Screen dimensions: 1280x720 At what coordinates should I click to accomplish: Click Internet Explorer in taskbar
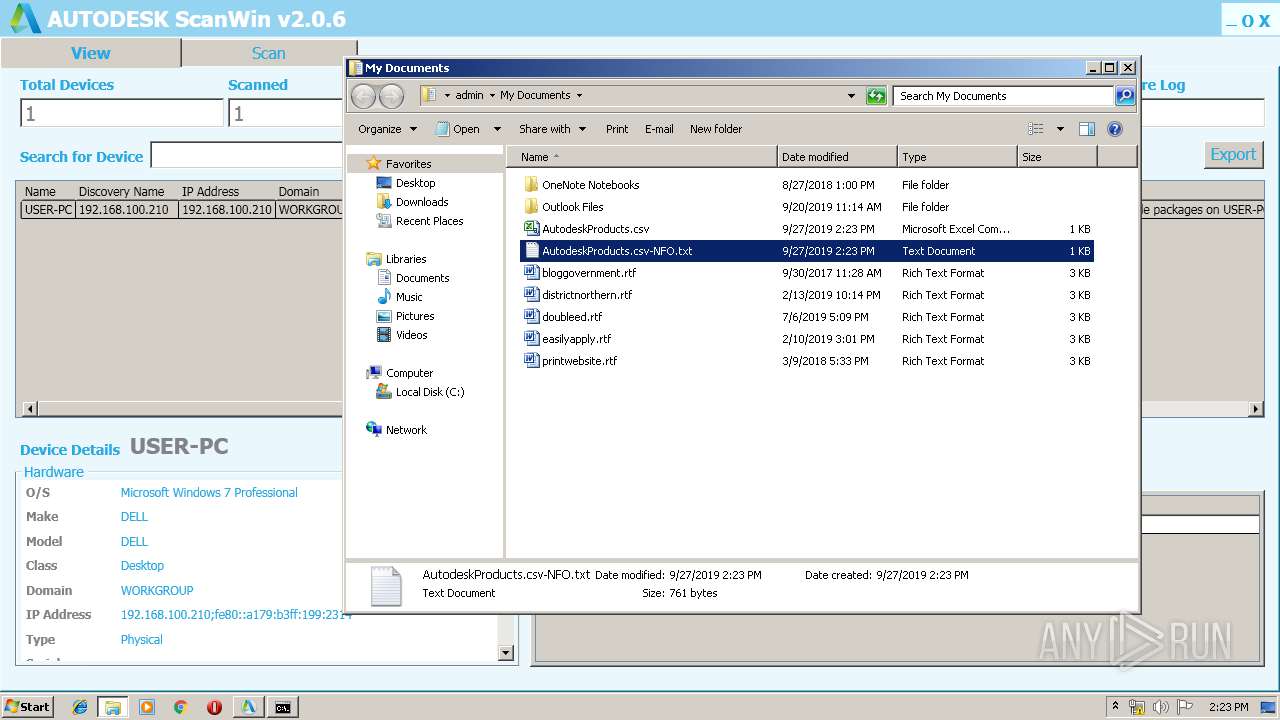pyautogui.click(x=80, y=707)
